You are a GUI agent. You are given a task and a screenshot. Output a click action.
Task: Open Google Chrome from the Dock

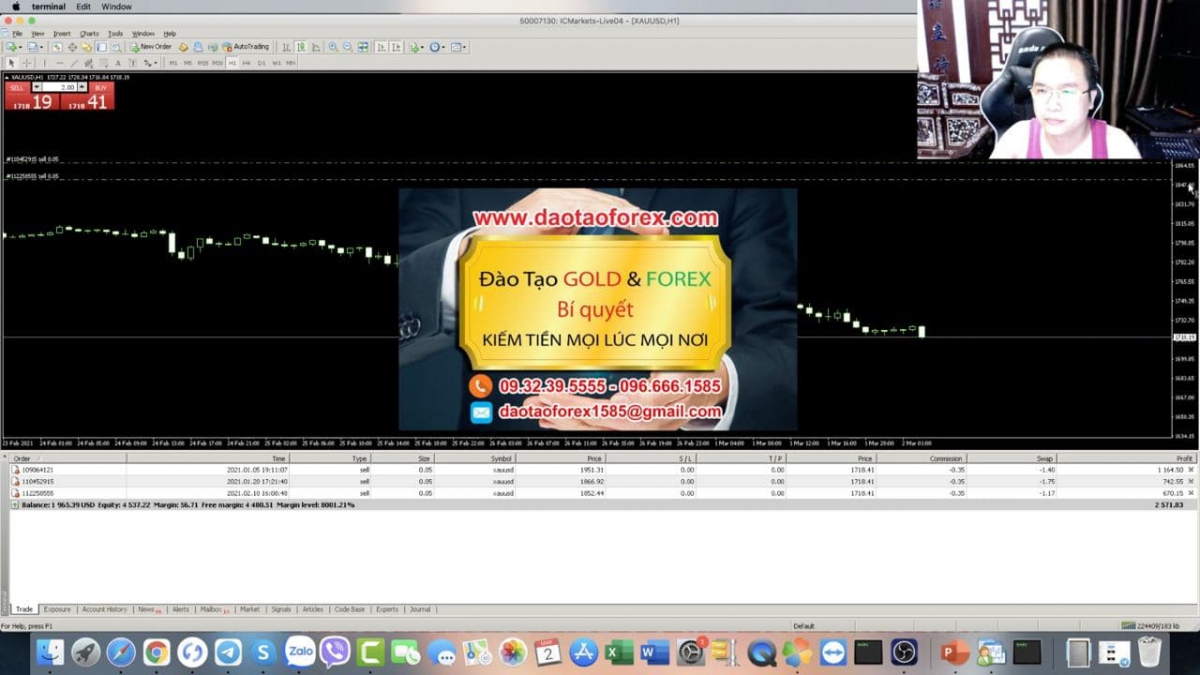coord(156,653)
